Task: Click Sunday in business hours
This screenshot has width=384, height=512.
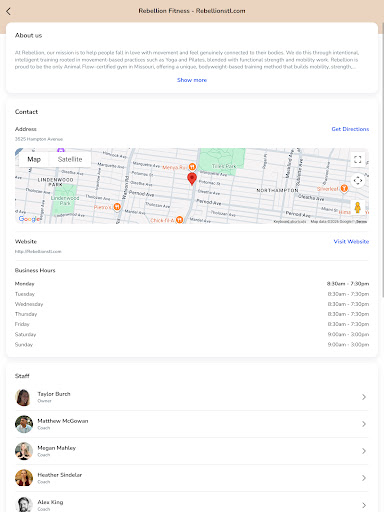Action: pyautogui.click(x=24, y=344)
